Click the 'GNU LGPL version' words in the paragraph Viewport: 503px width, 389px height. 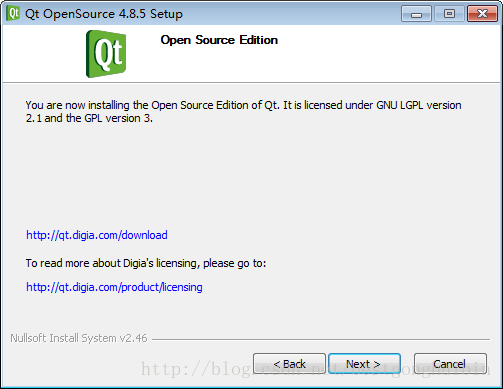(x=419, y=105)
